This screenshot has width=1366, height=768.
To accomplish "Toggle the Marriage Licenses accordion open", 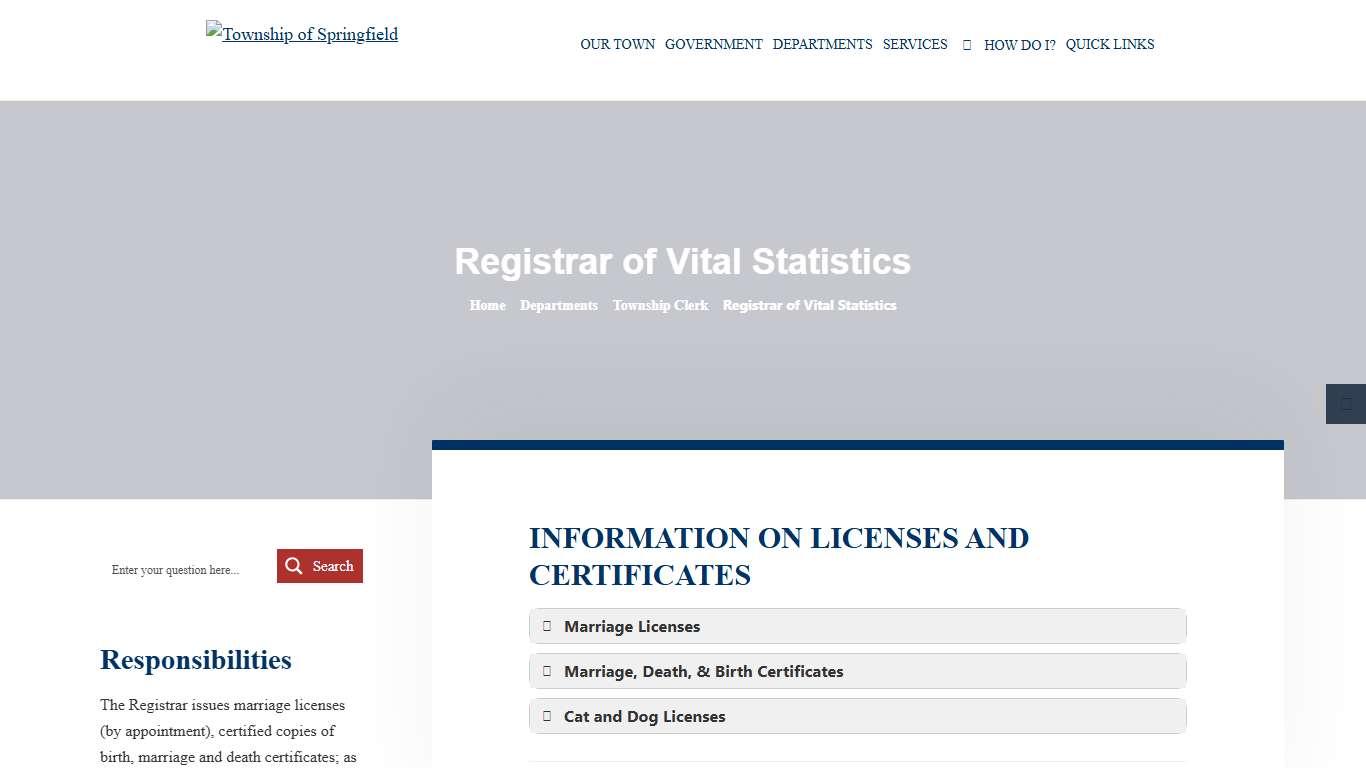I will (857, 626).
